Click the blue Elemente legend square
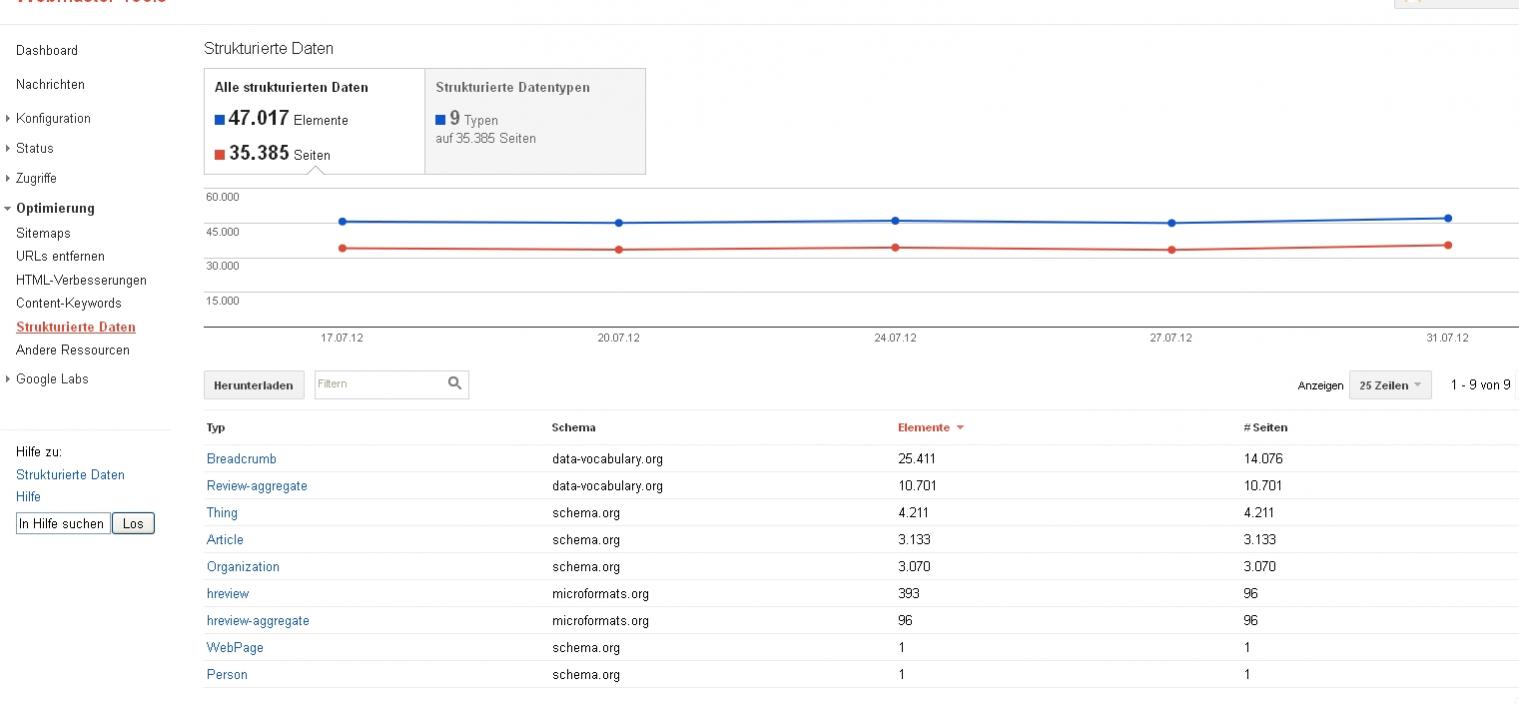1519x704 pixels. (x=220, y=120)
